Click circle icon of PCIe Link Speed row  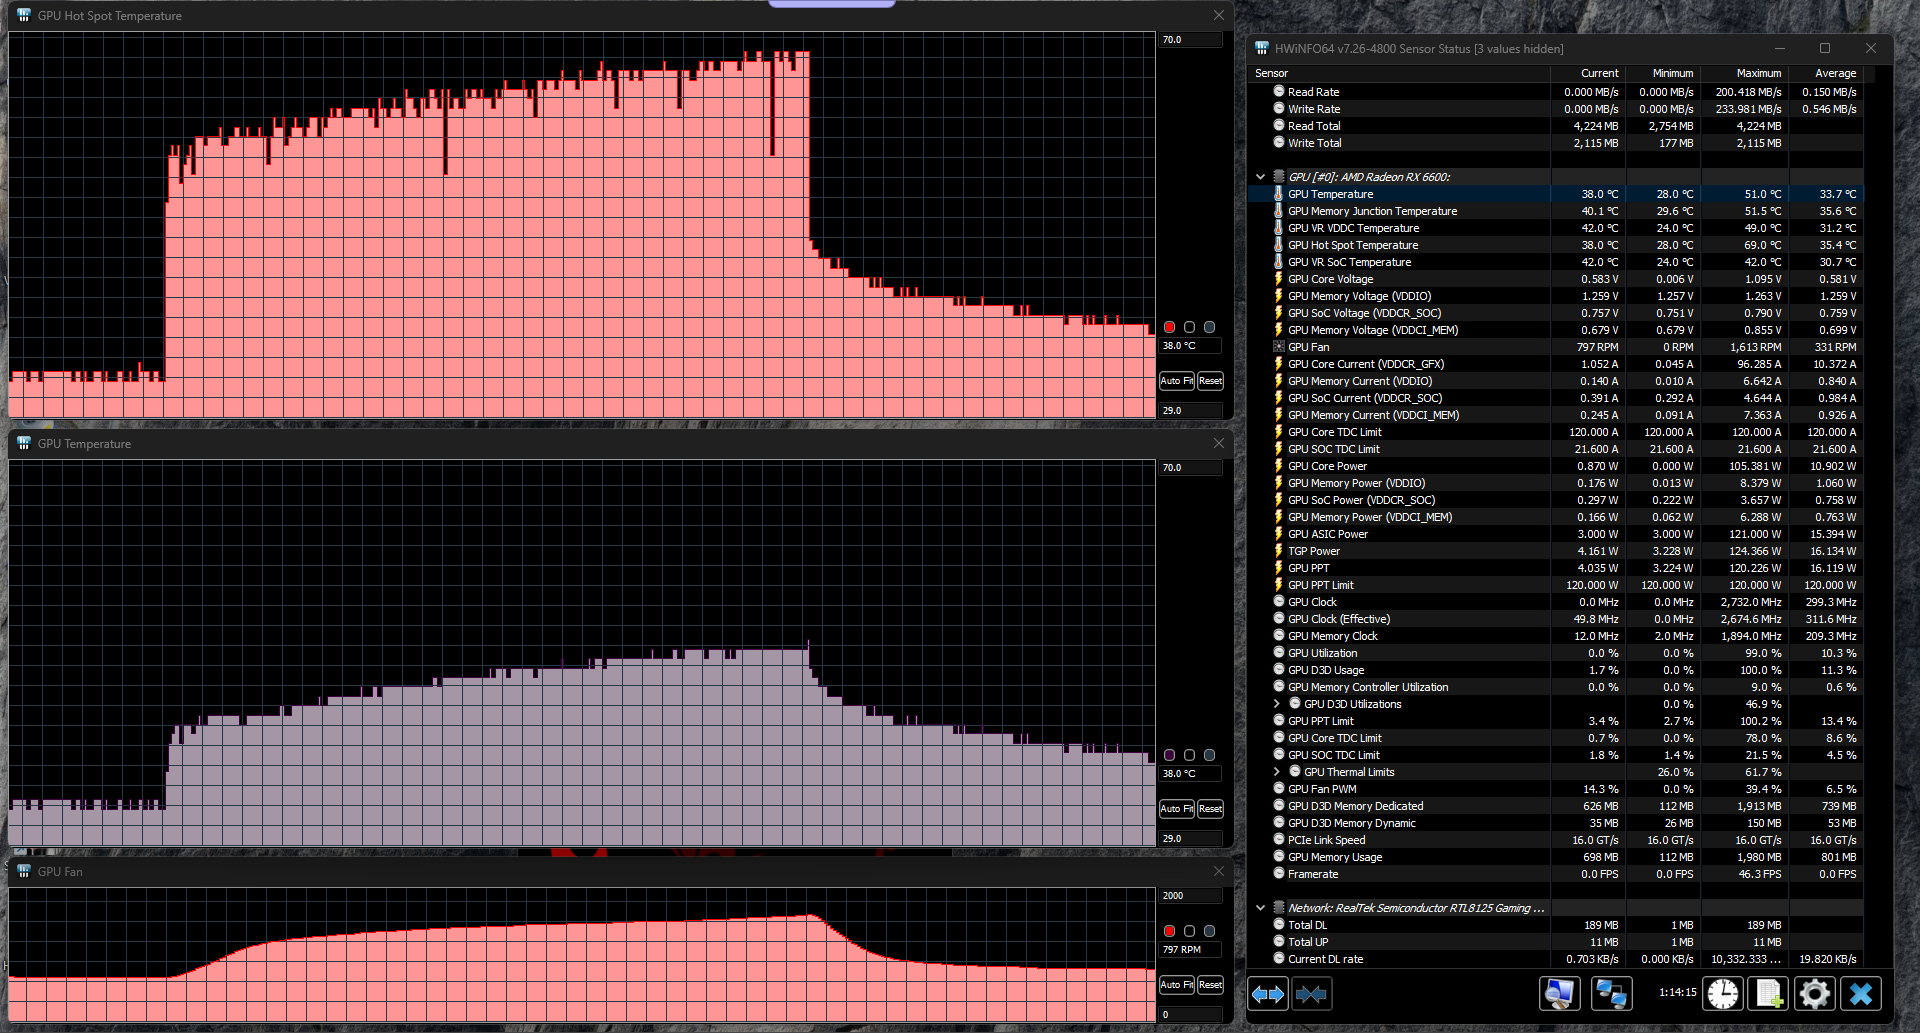pyautogui.click(x=1278, y=840)
